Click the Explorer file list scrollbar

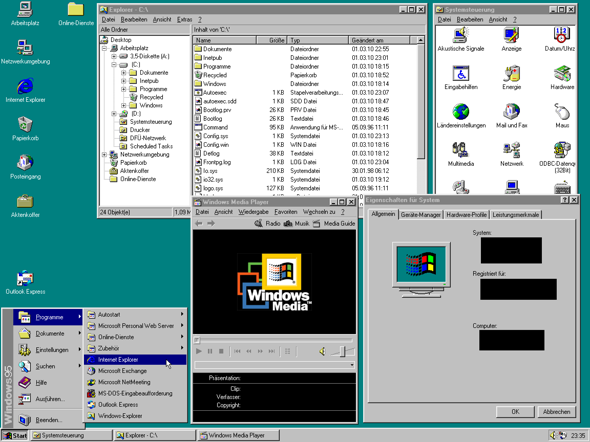coord(421,101)
